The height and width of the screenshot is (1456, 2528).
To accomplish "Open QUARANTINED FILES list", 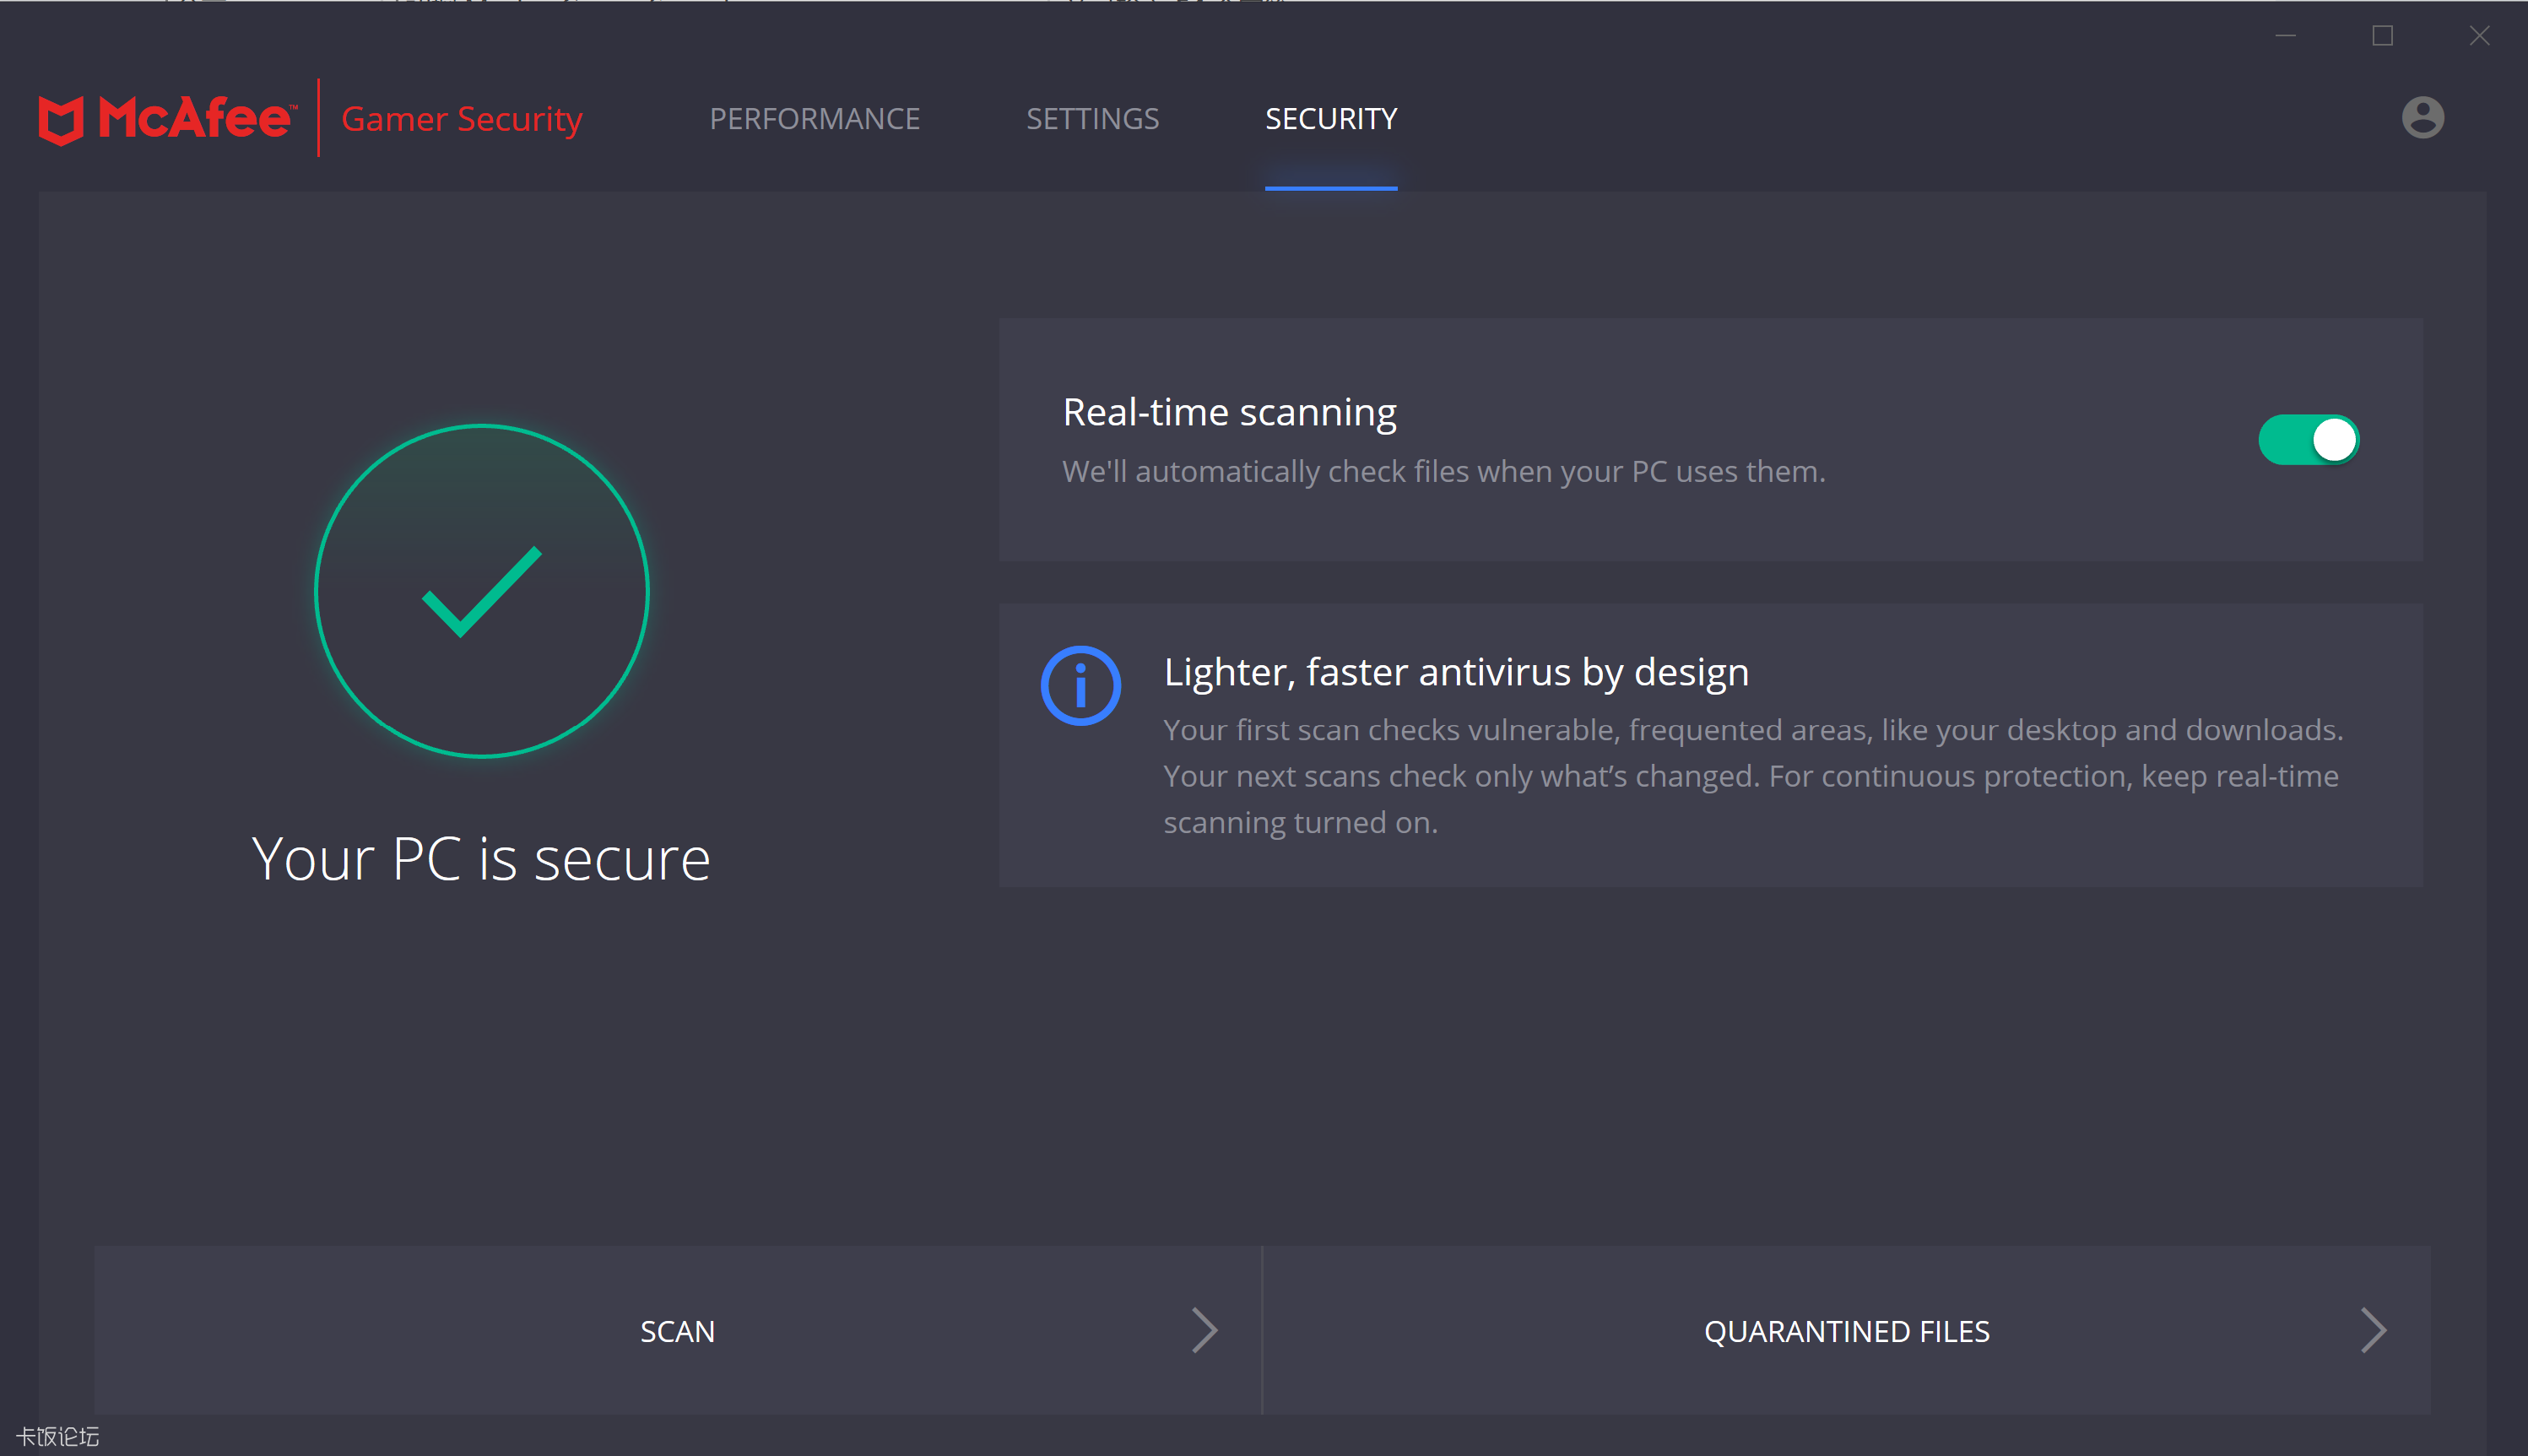I will (1846, 1331).
